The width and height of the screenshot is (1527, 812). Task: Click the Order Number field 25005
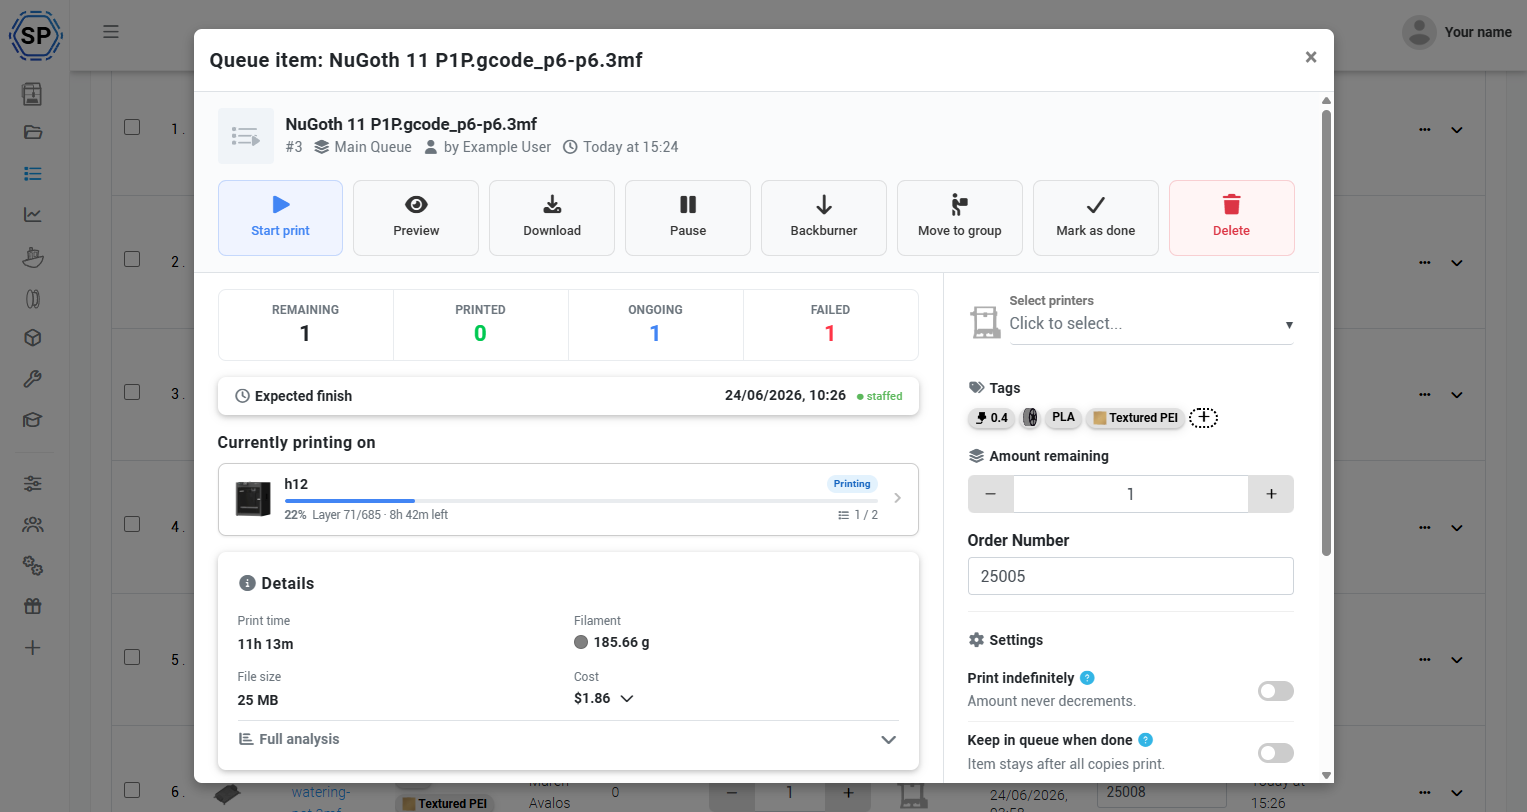coord(1131,576)
